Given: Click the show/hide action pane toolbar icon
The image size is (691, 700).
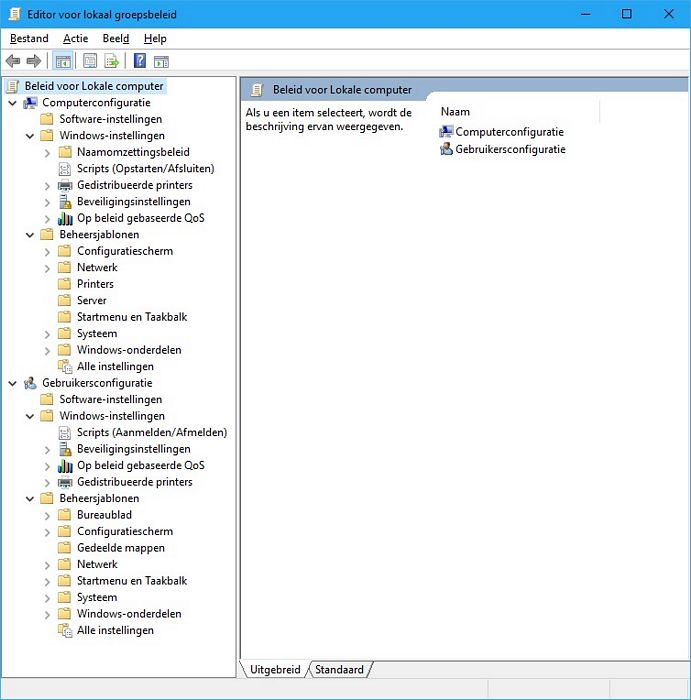Looking at the screenshot, I should point(161,61).
